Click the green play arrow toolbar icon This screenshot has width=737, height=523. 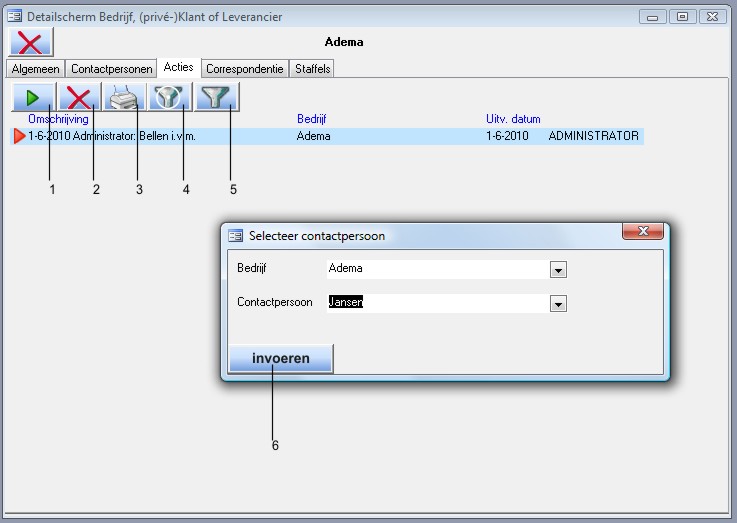(x=33, y=97)
